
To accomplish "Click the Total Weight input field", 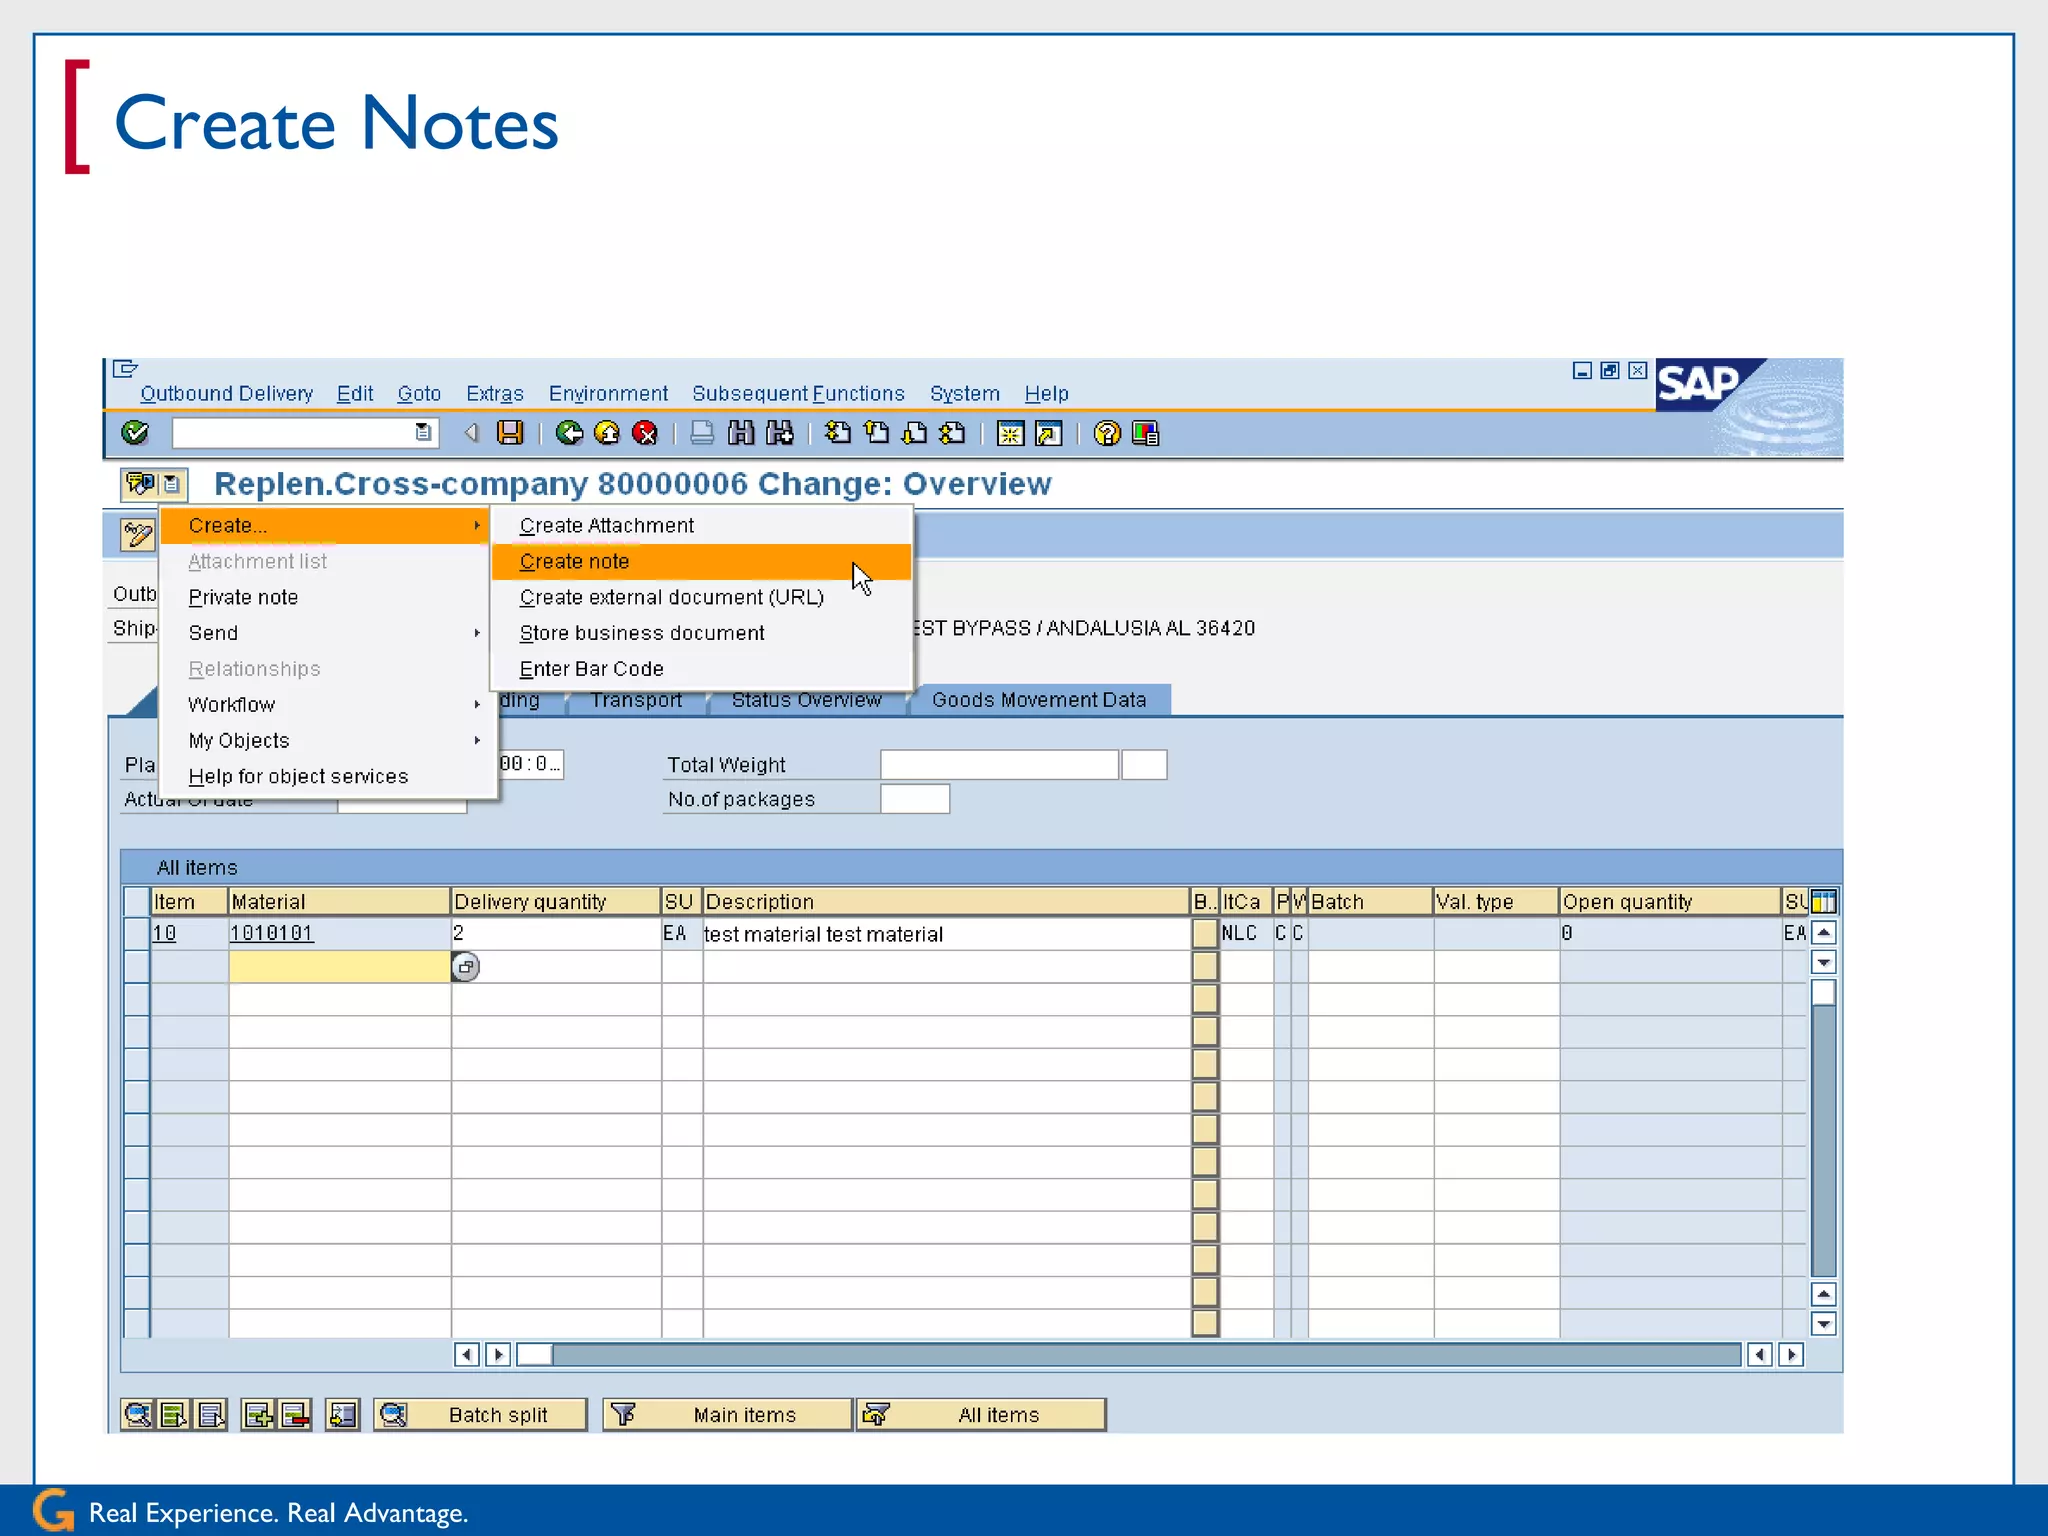I will tap(999, 765).
